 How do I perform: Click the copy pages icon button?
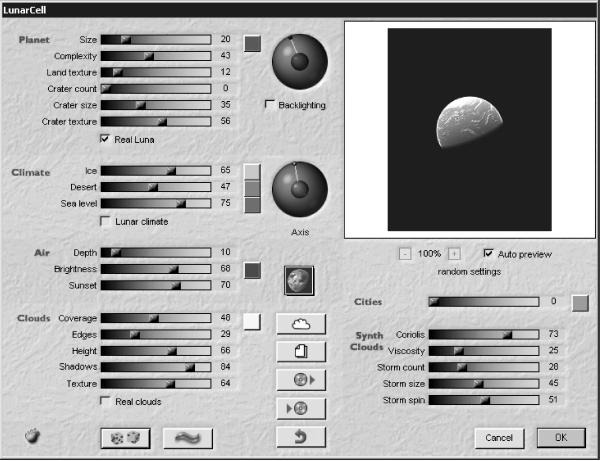click(301, 352)
